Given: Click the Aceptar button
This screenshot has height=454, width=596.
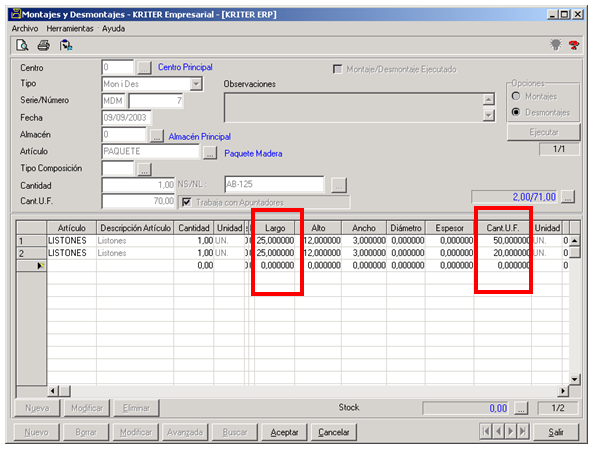Looking at the screenshot, I should tap(284, 432).
